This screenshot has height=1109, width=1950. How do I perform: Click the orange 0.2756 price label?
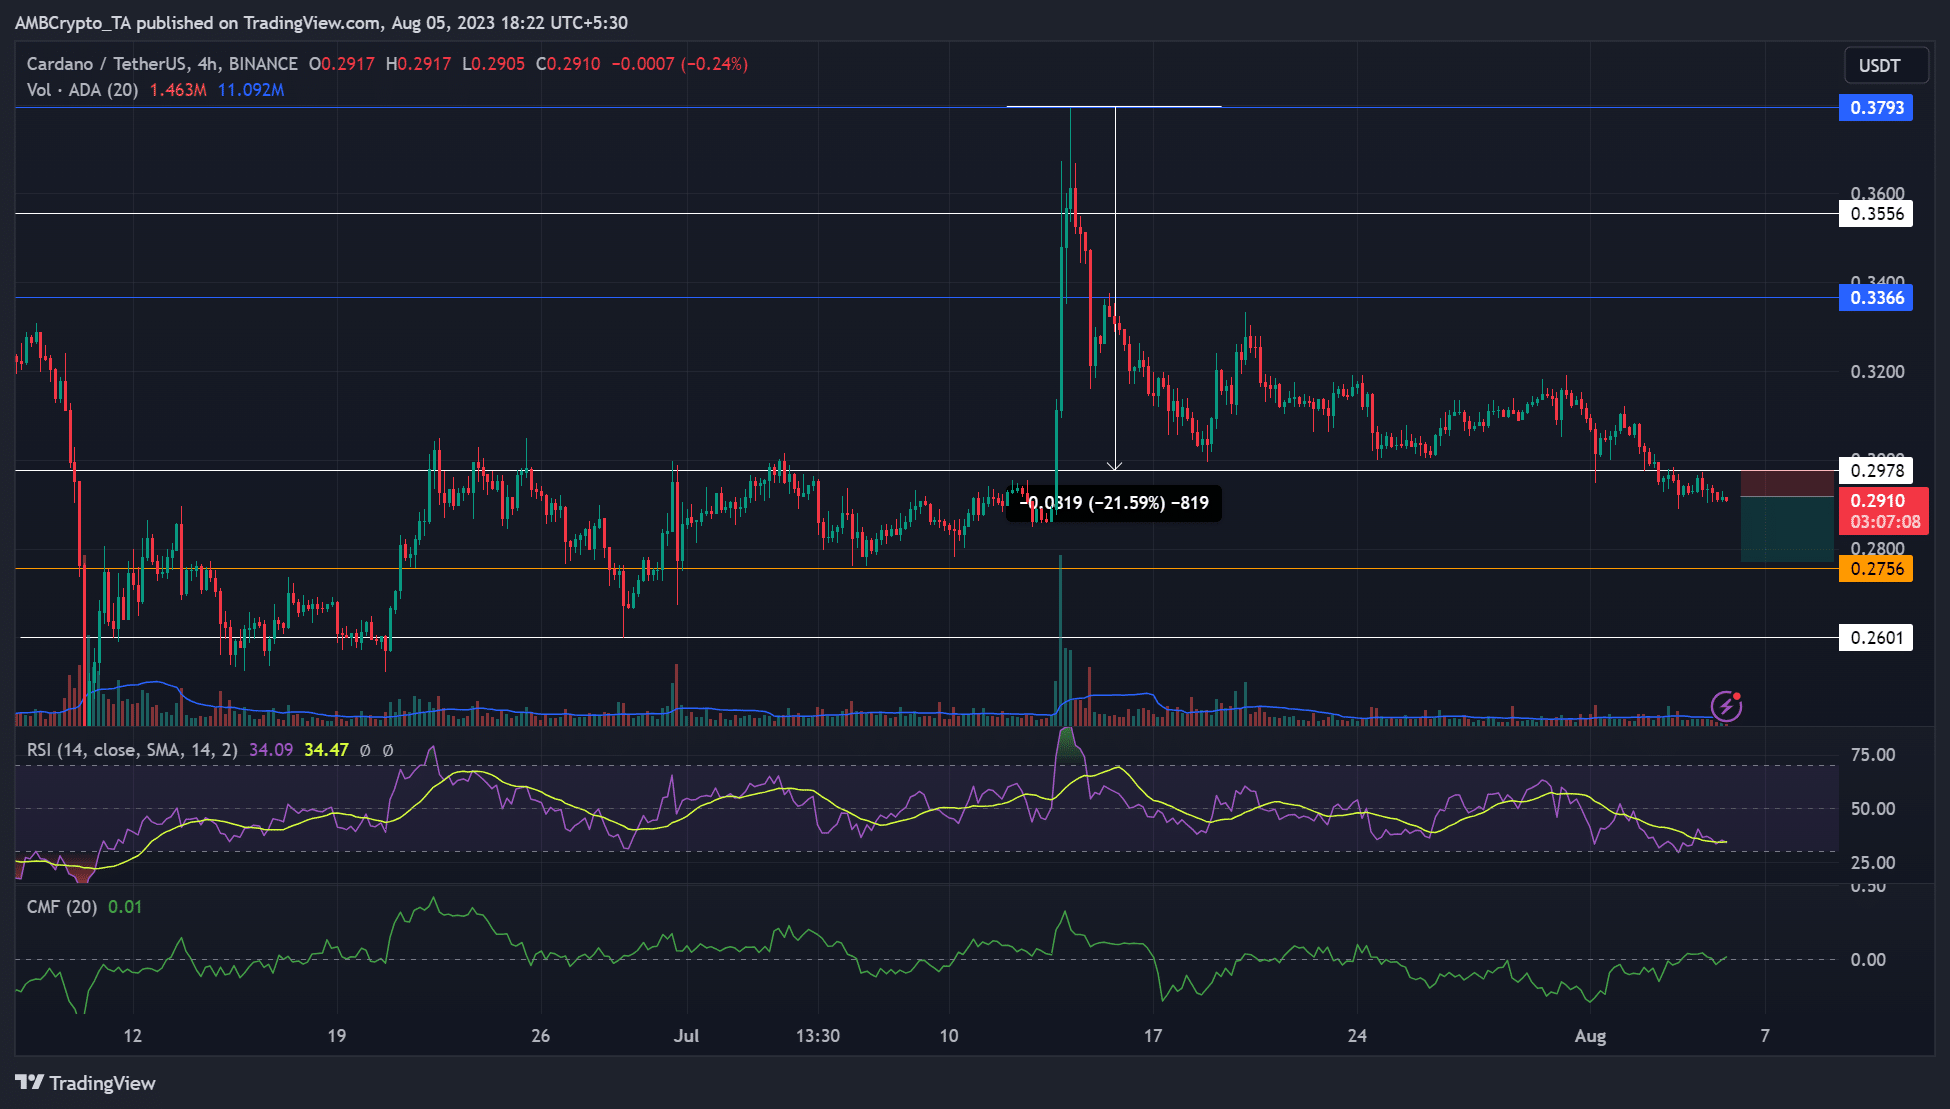coord(1876,569)
